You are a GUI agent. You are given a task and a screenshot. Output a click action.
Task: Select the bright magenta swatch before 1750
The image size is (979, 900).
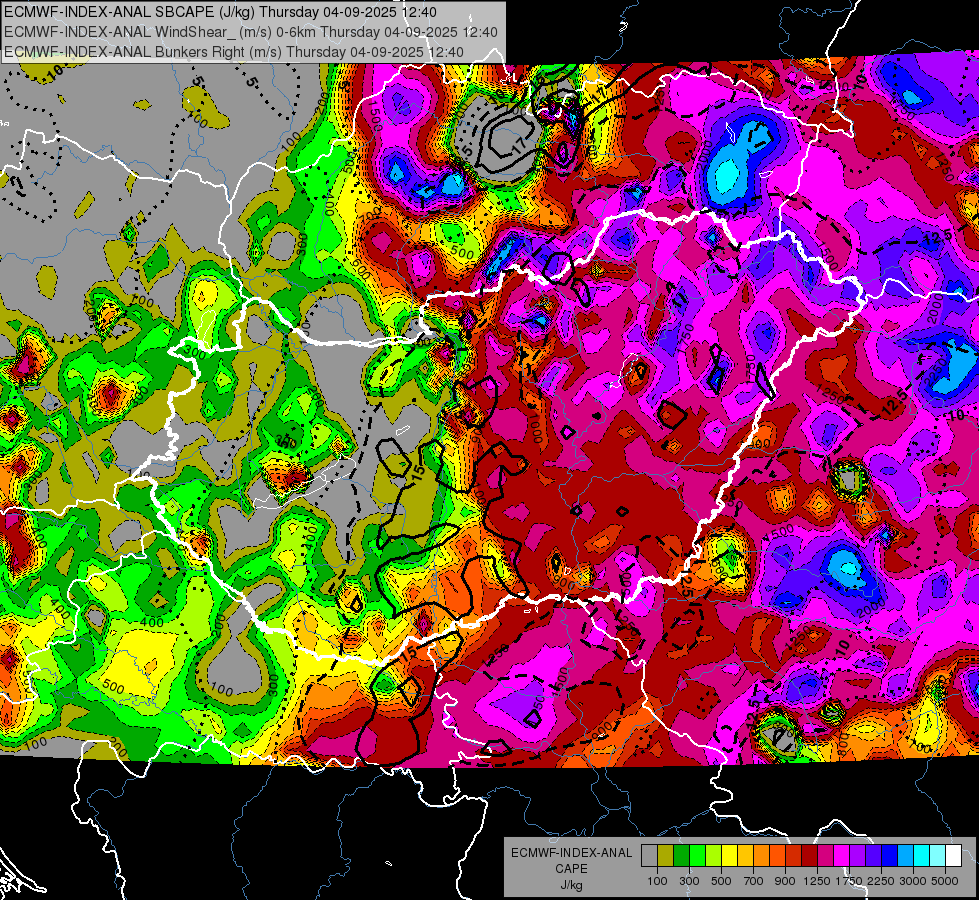click(x=842, y=856)
